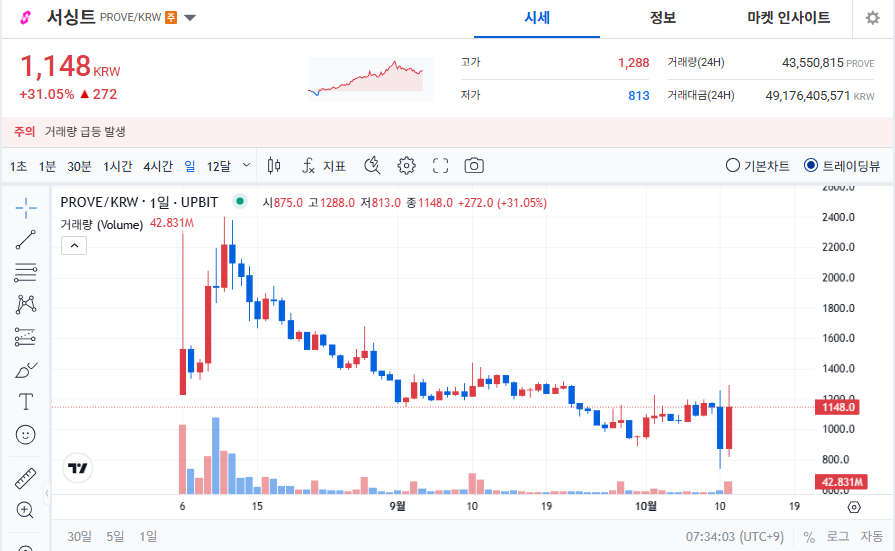Screen dimensions: 895x551
Task: Select the 30분 interval
Action: [79, 166]
